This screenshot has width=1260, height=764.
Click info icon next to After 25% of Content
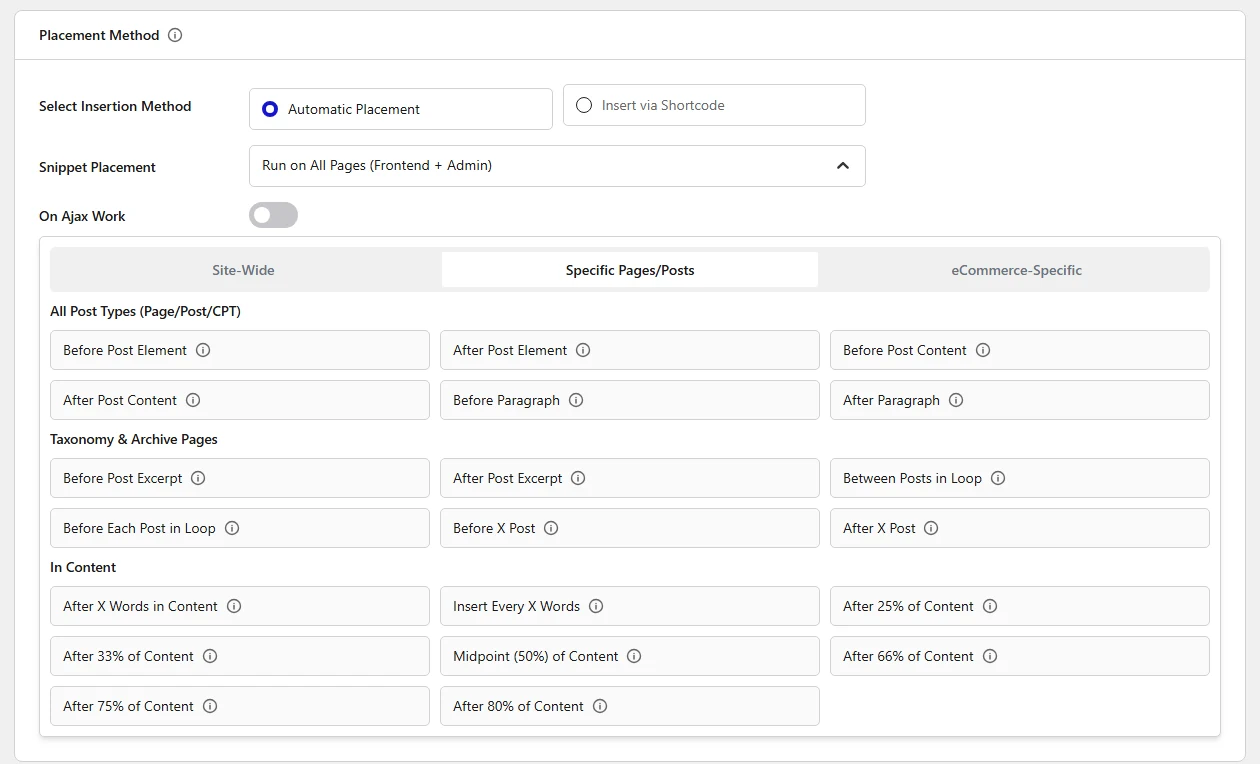point(990,606)
